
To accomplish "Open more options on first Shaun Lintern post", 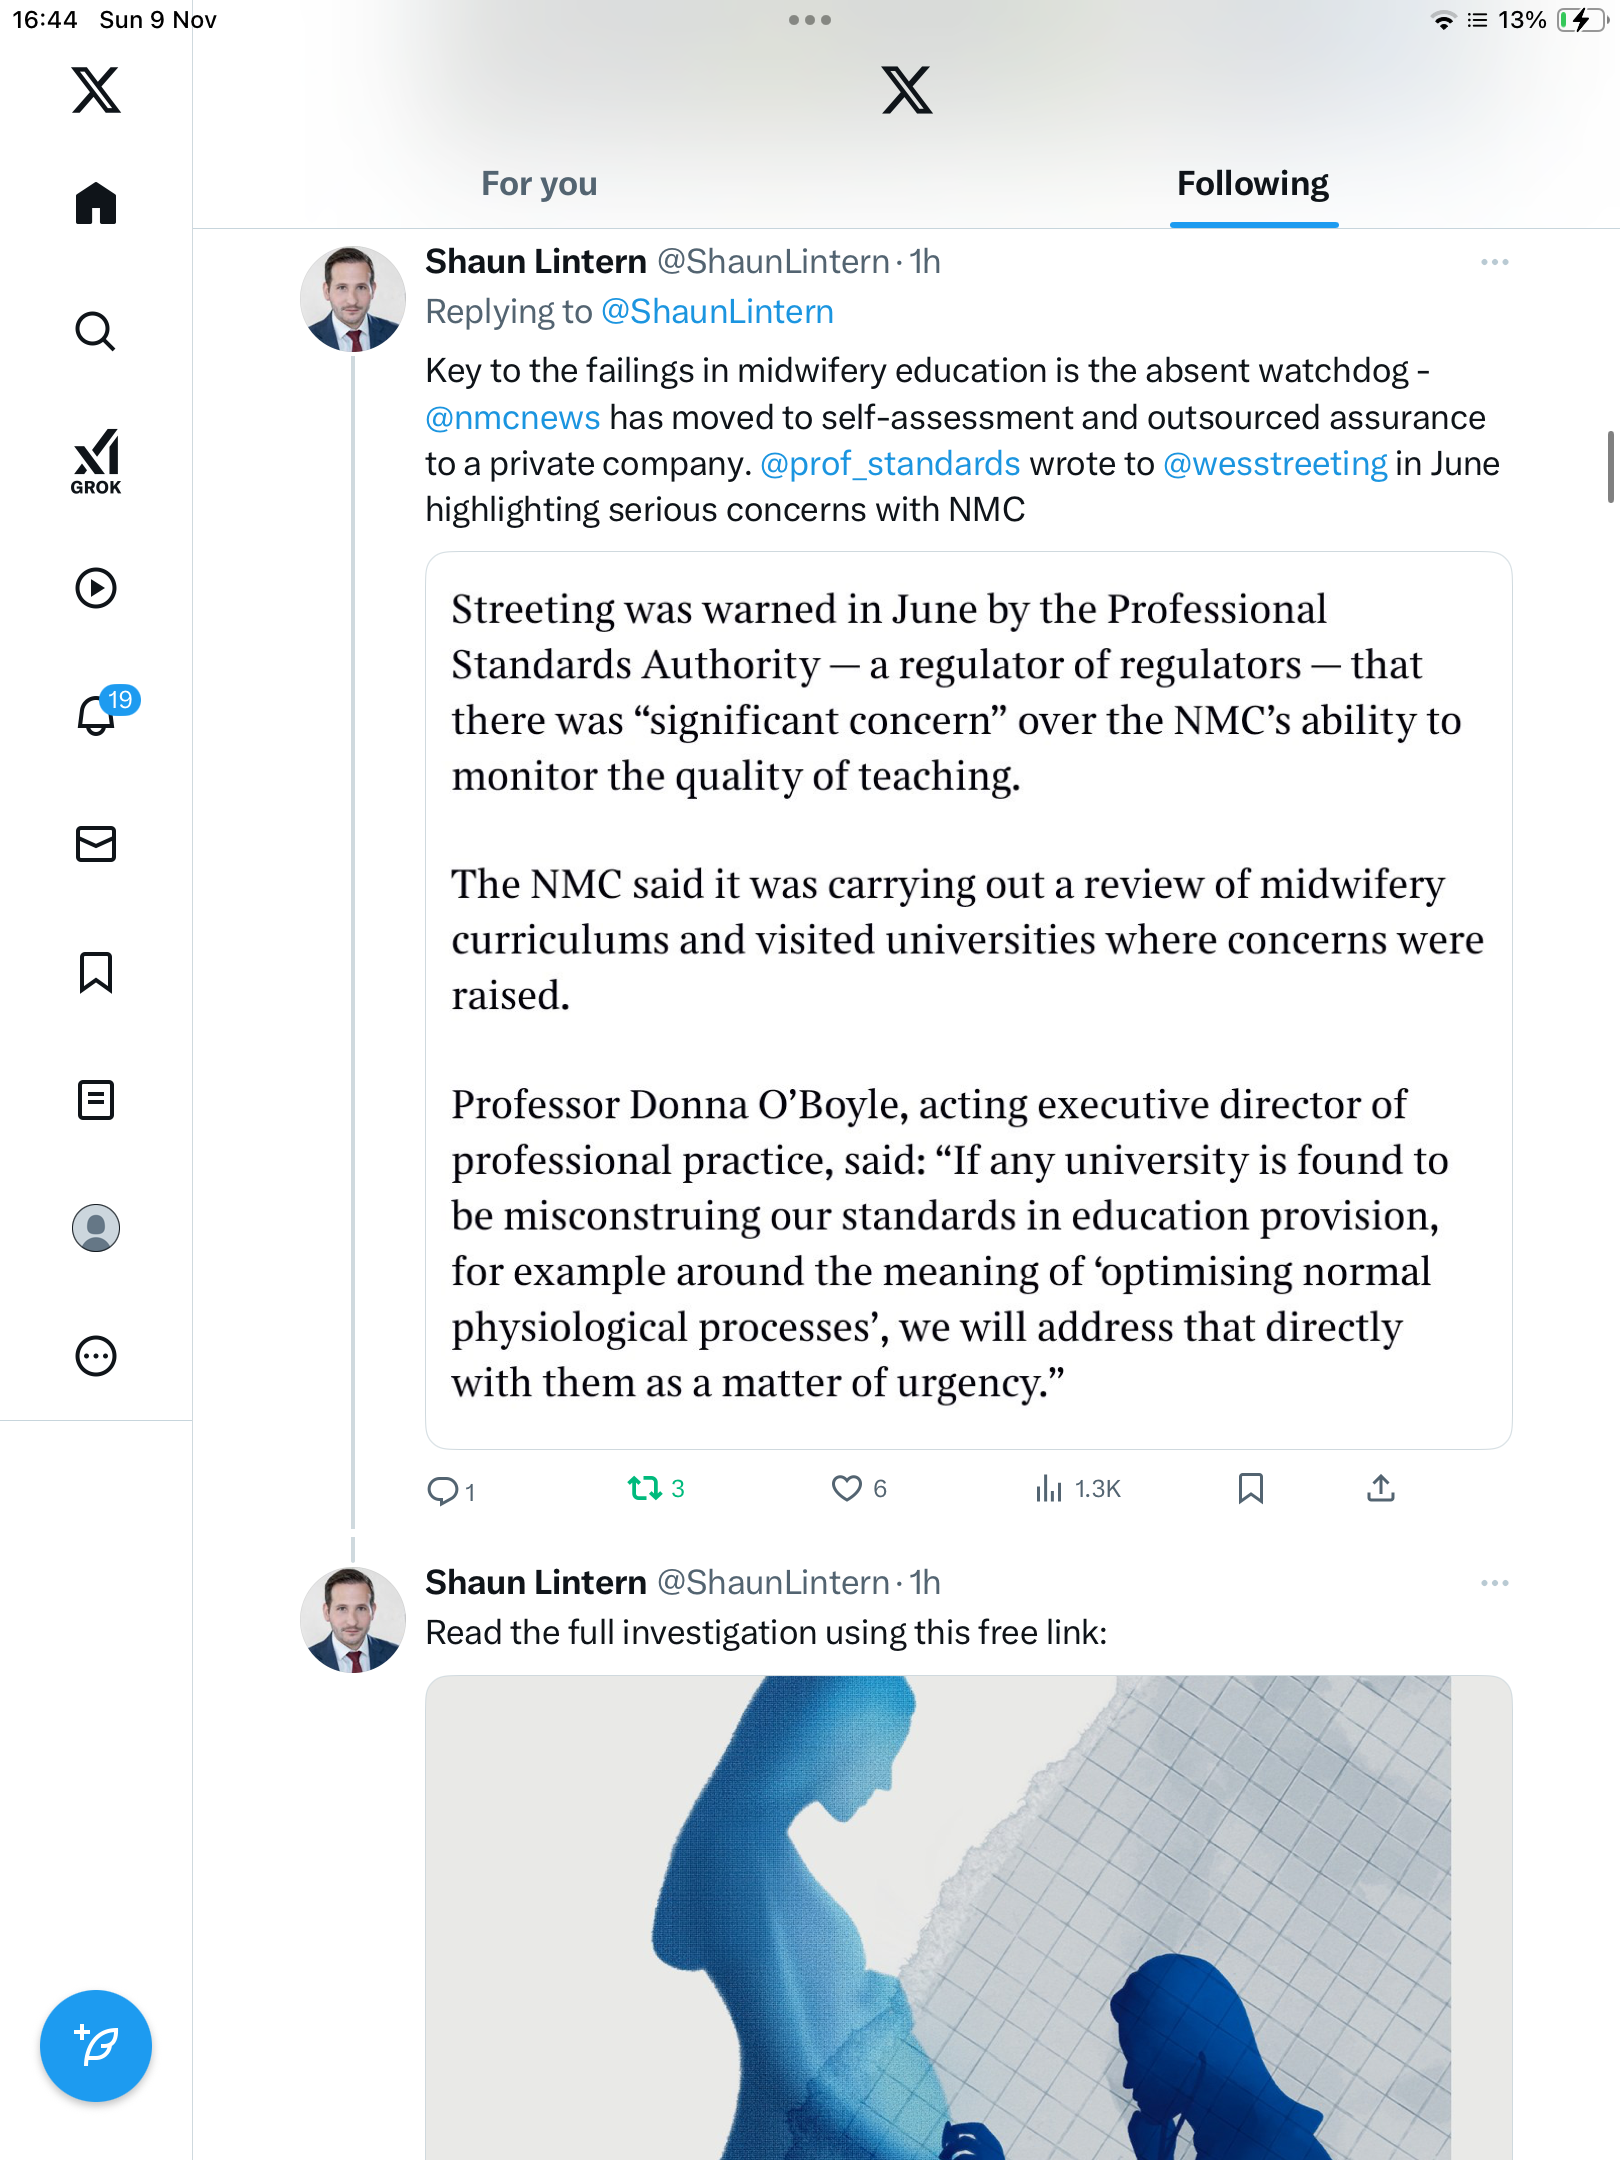I will tap(1494, 262).
